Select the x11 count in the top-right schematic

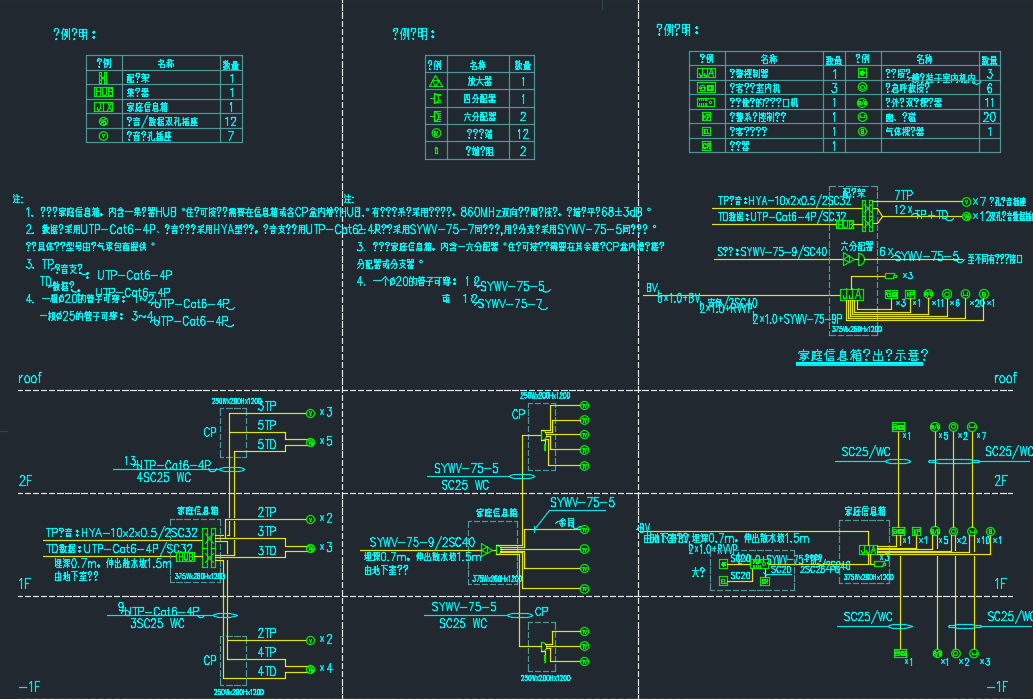pyautogui.click(x=939, y=303)
